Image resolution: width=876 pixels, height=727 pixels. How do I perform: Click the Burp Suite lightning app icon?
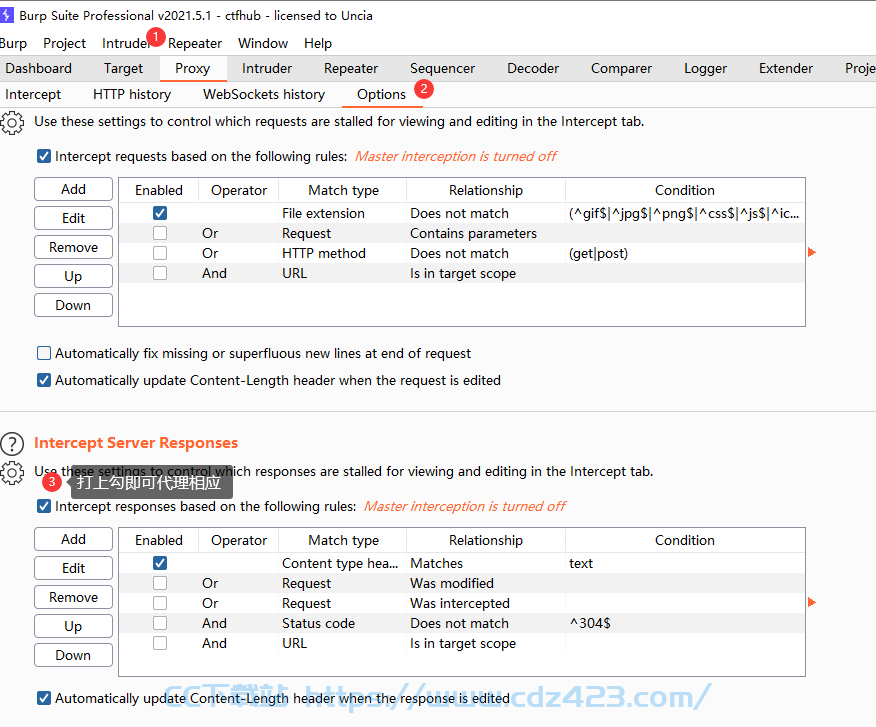point(6,15)
